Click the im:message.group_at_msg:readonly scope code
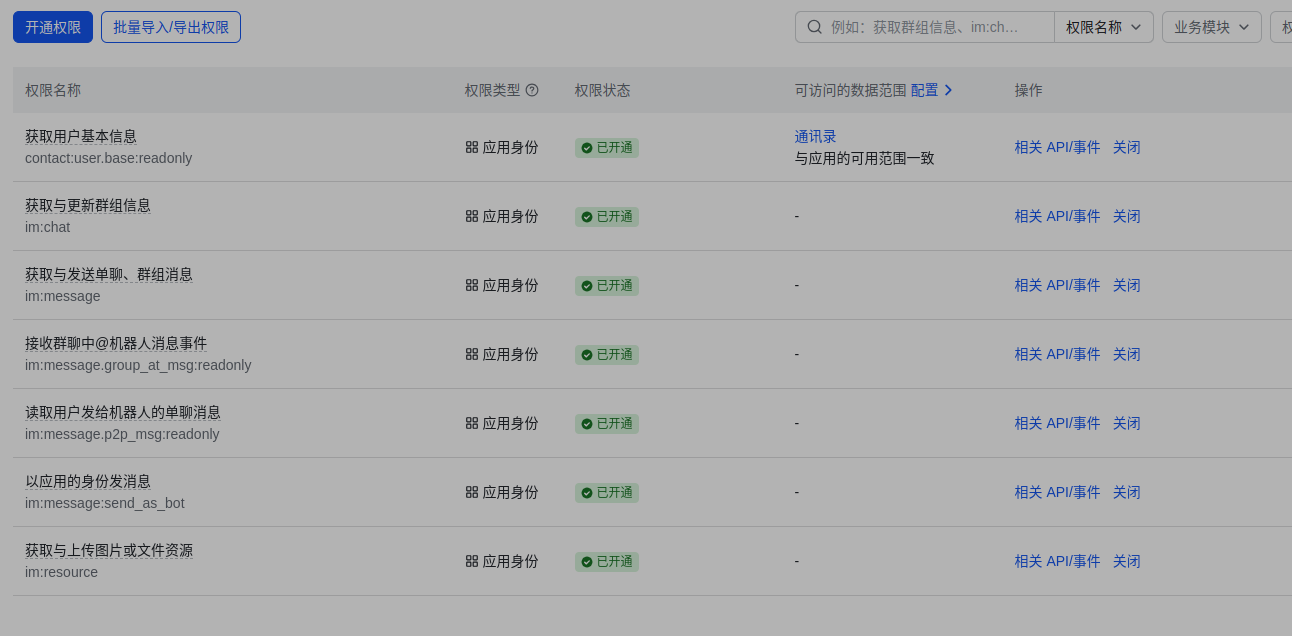The image size is (1292, 636). (138, 365)
